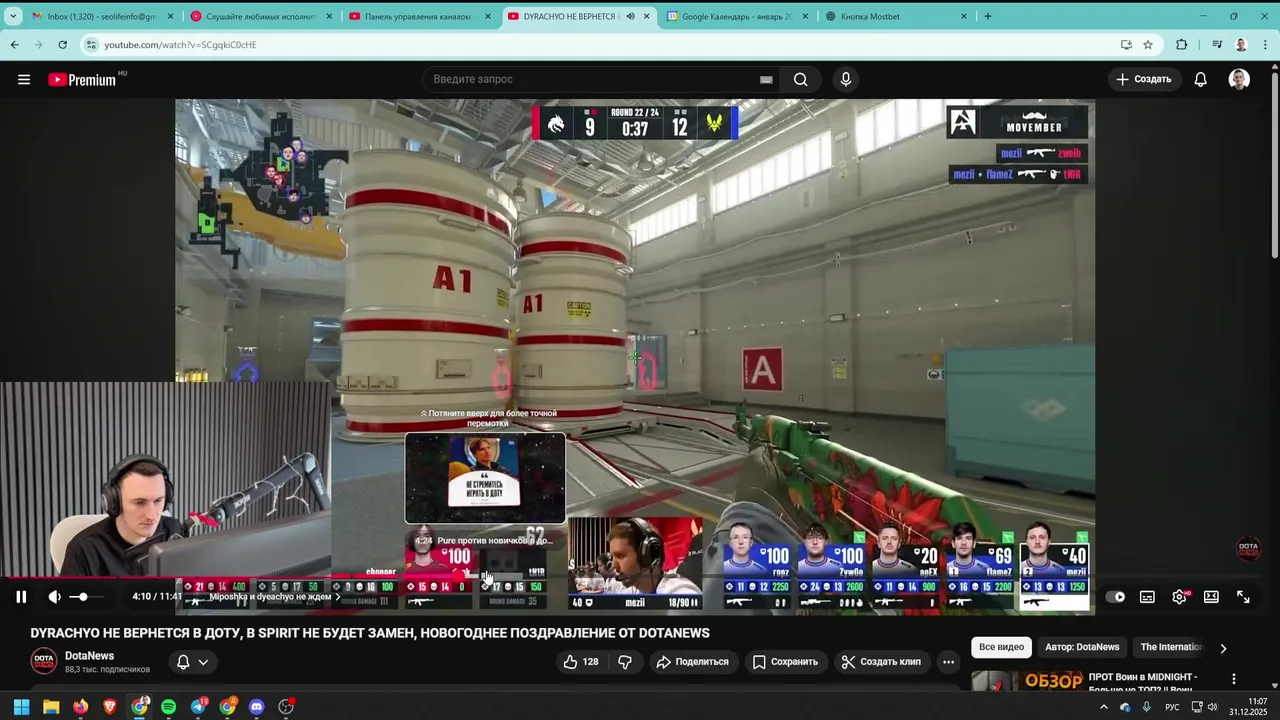
Task: Select 'The Internation' chip
Action: (1170, 647)
